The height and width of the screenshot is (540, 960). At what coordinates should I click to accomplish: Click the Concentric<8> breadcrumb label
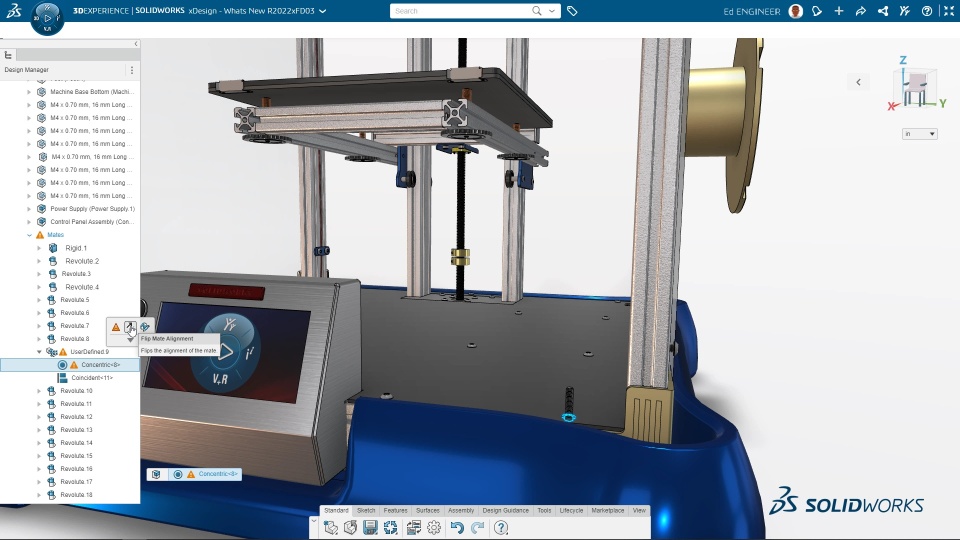(x=217, y=474)
